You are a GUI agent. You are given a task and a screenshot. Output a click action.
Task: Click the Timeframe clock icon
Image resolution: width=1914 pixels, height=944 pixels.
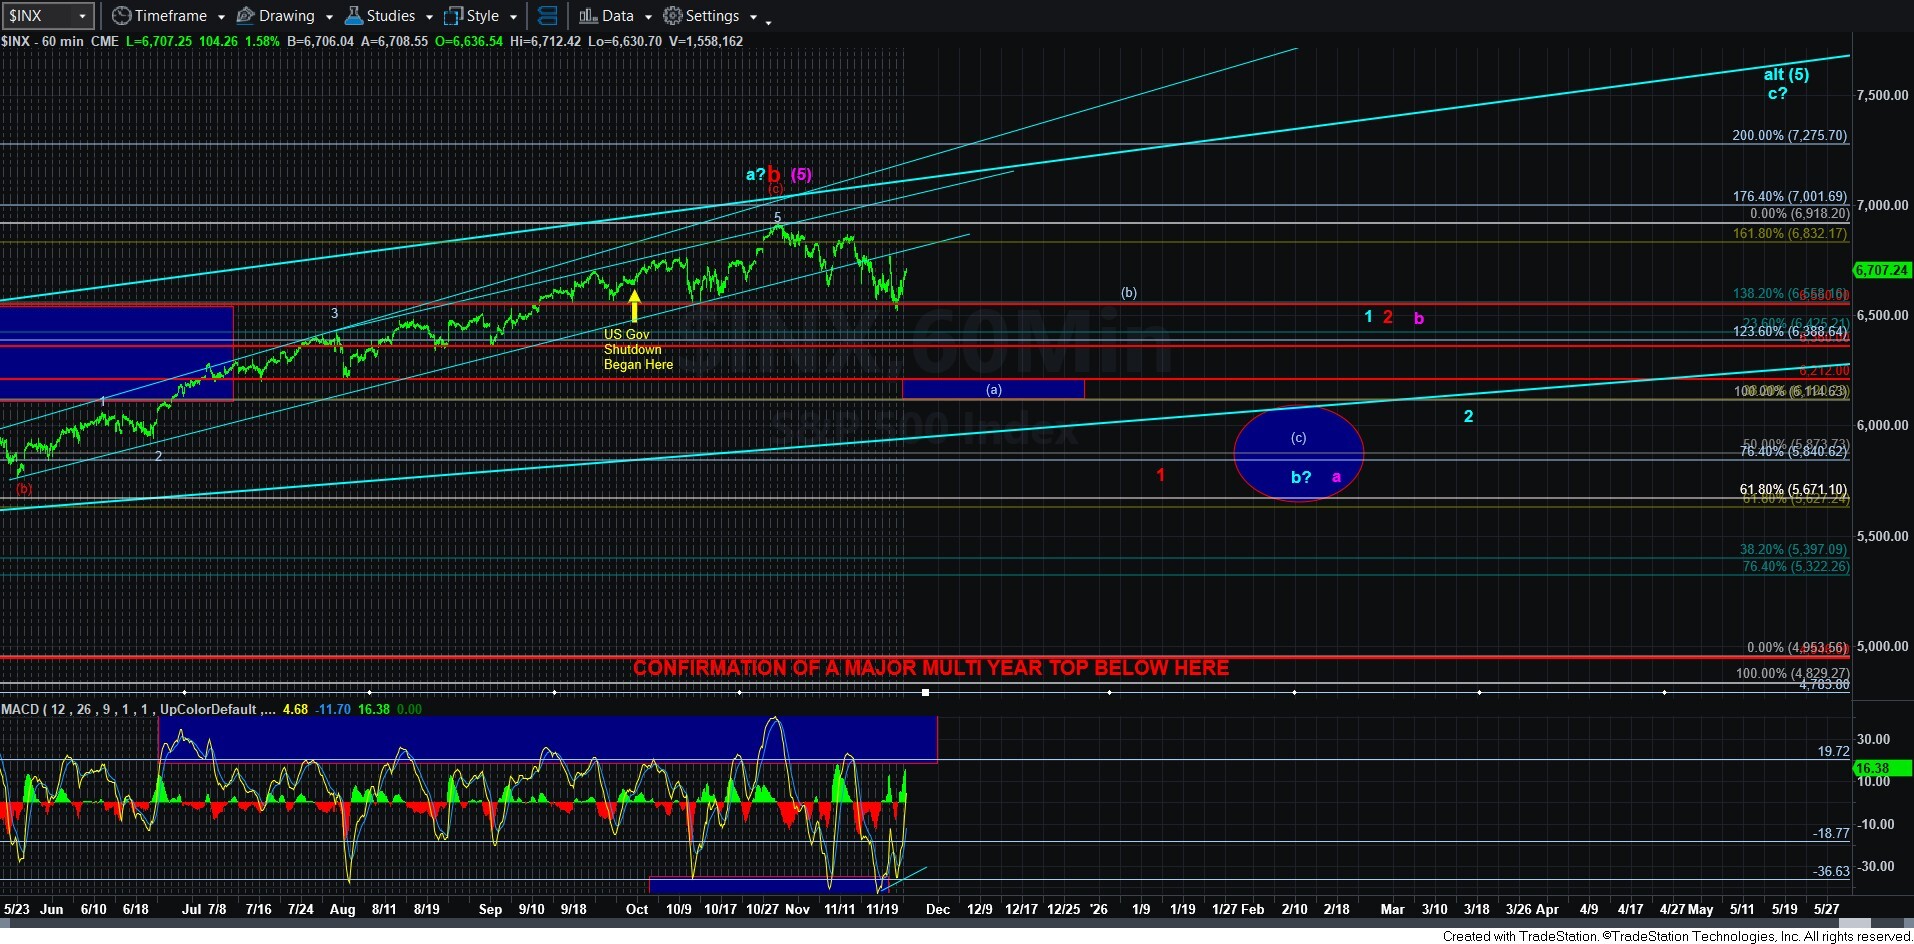coord(121,16)
